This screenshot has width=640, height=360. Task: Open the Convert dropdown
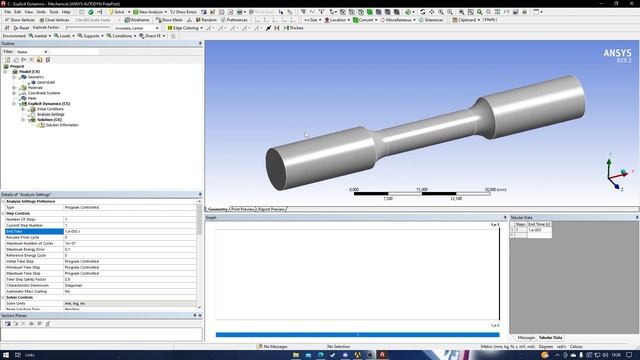click(365, 20)
